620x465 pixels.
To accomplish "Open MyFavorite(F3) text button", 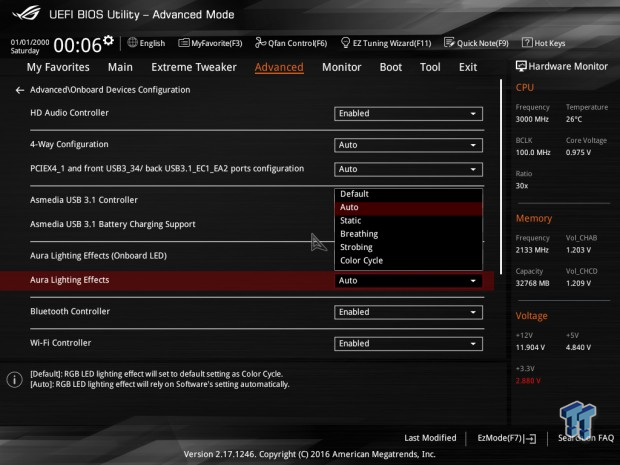I will coord(217,43).
